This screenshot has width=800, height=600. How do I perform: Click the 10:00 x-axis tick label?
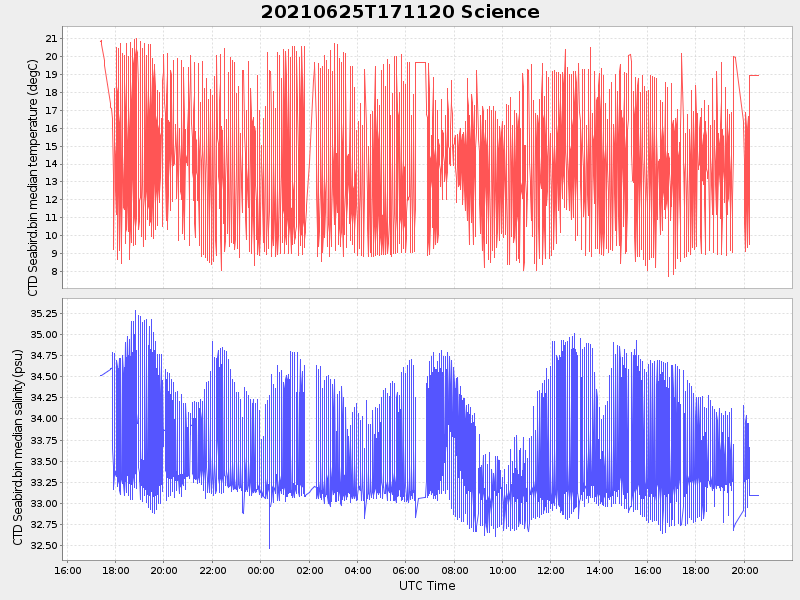[503, 570]
